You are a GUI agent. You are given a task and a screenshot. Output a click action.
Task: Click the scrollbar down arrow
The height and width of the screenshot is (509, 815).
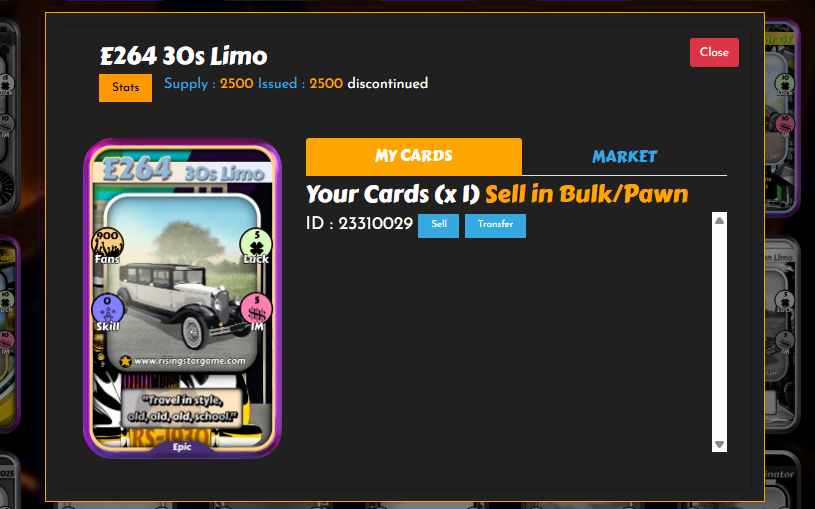pos(719,445)
